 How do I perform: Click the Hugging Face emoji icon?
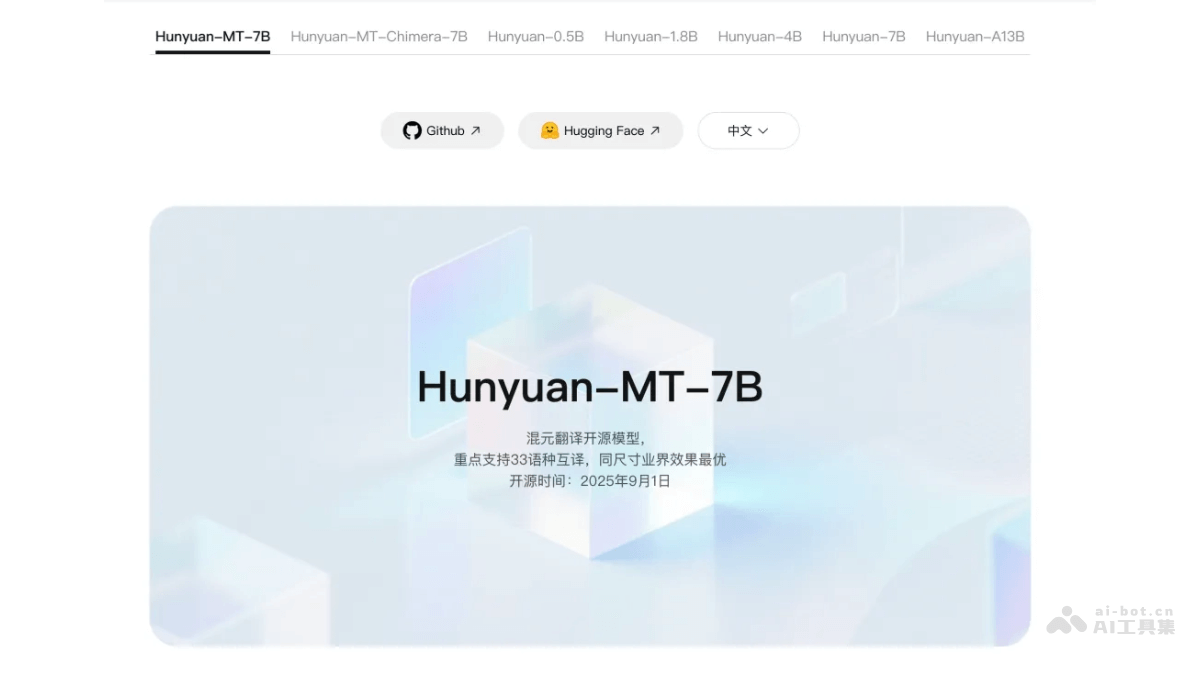tap(549, 131)
